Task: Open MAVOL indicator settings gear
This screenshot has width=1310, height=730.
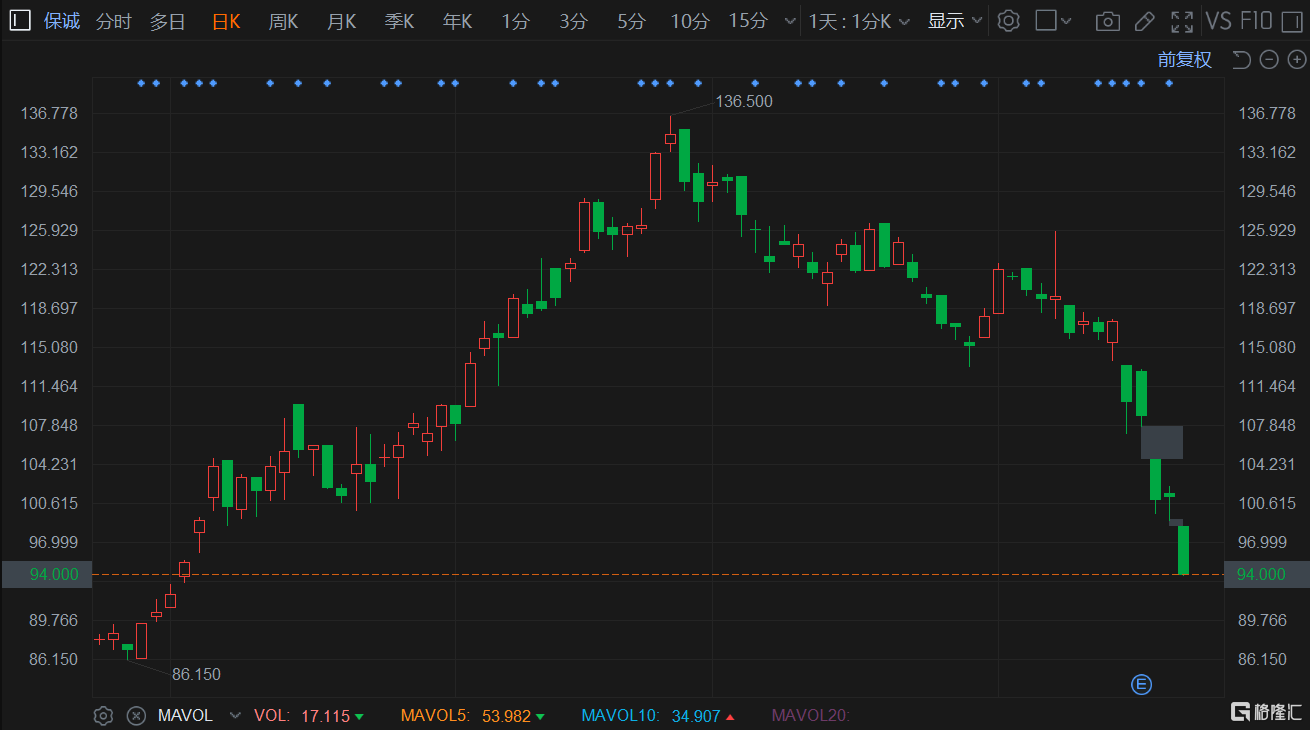Action: click(x=103, y=716)
